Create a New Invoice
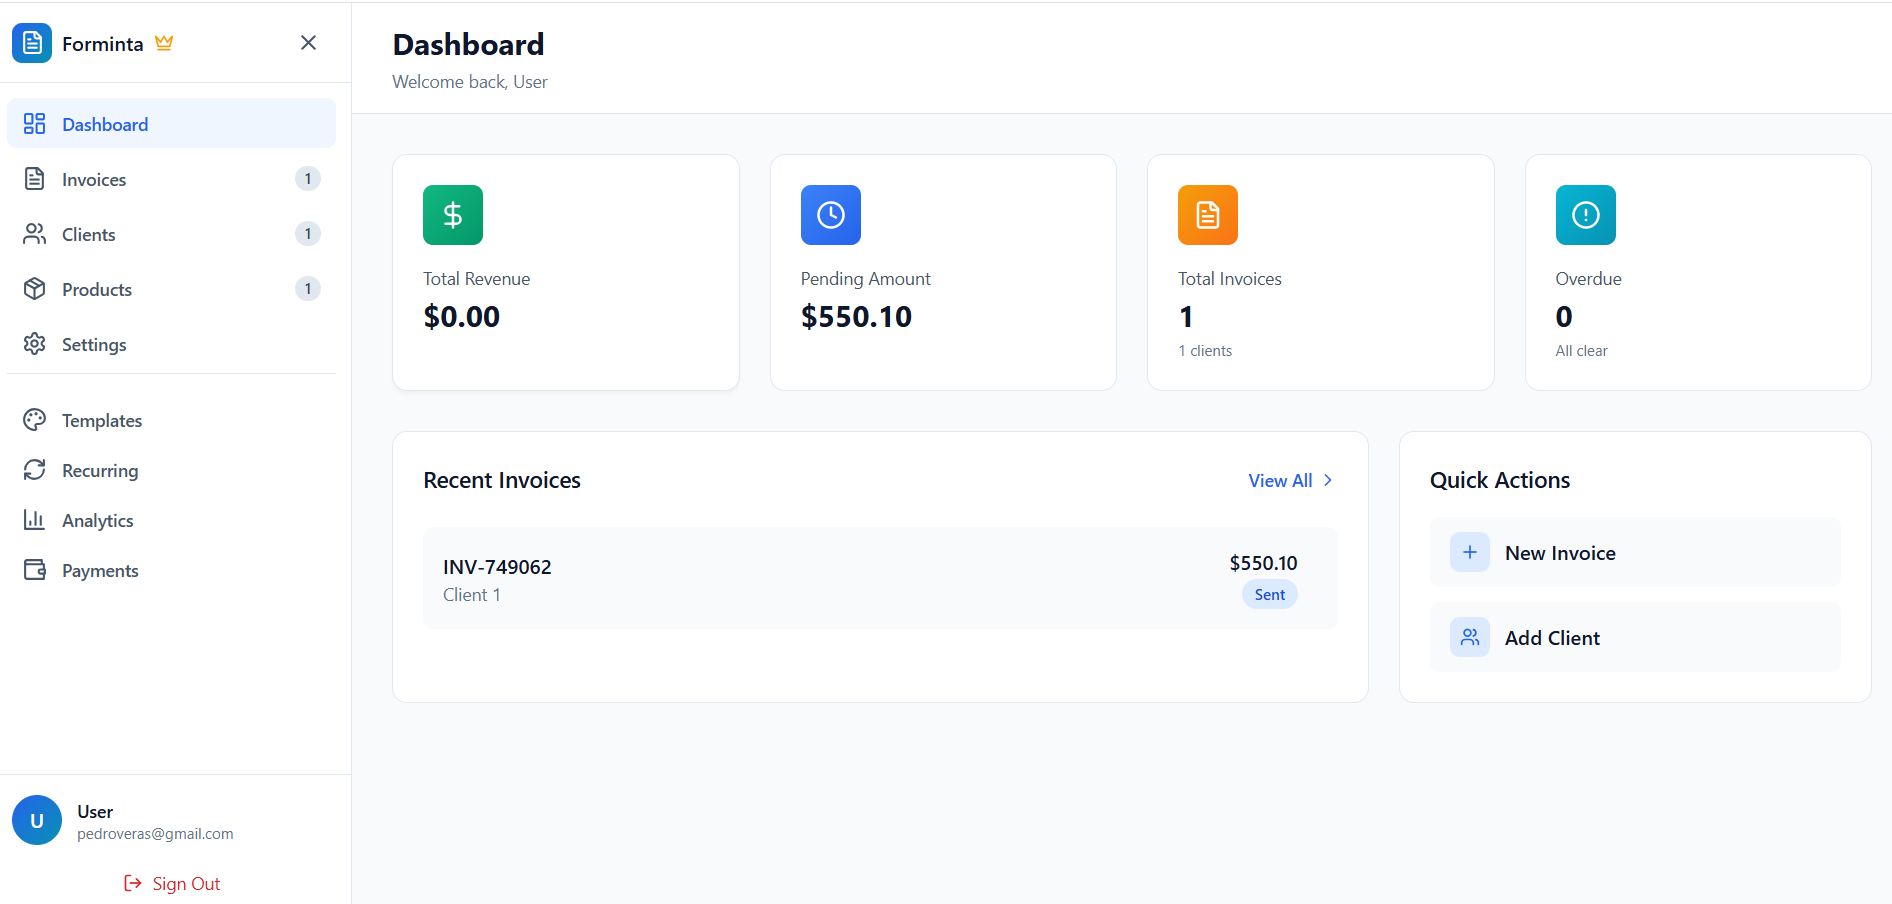Screen dimensions: 1892x904 click(x=1635, y=552)
